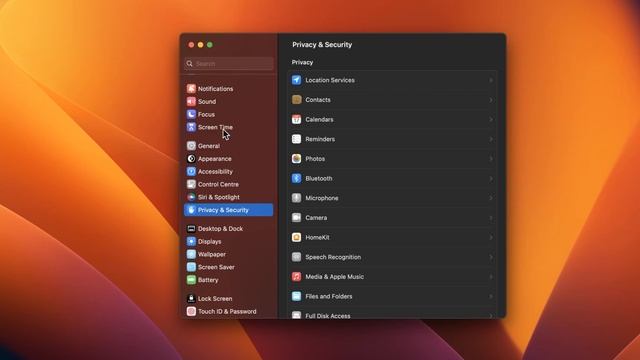640x360 pixels.
Task: Click the Files and Folders icon
Action: pos(296,296)
